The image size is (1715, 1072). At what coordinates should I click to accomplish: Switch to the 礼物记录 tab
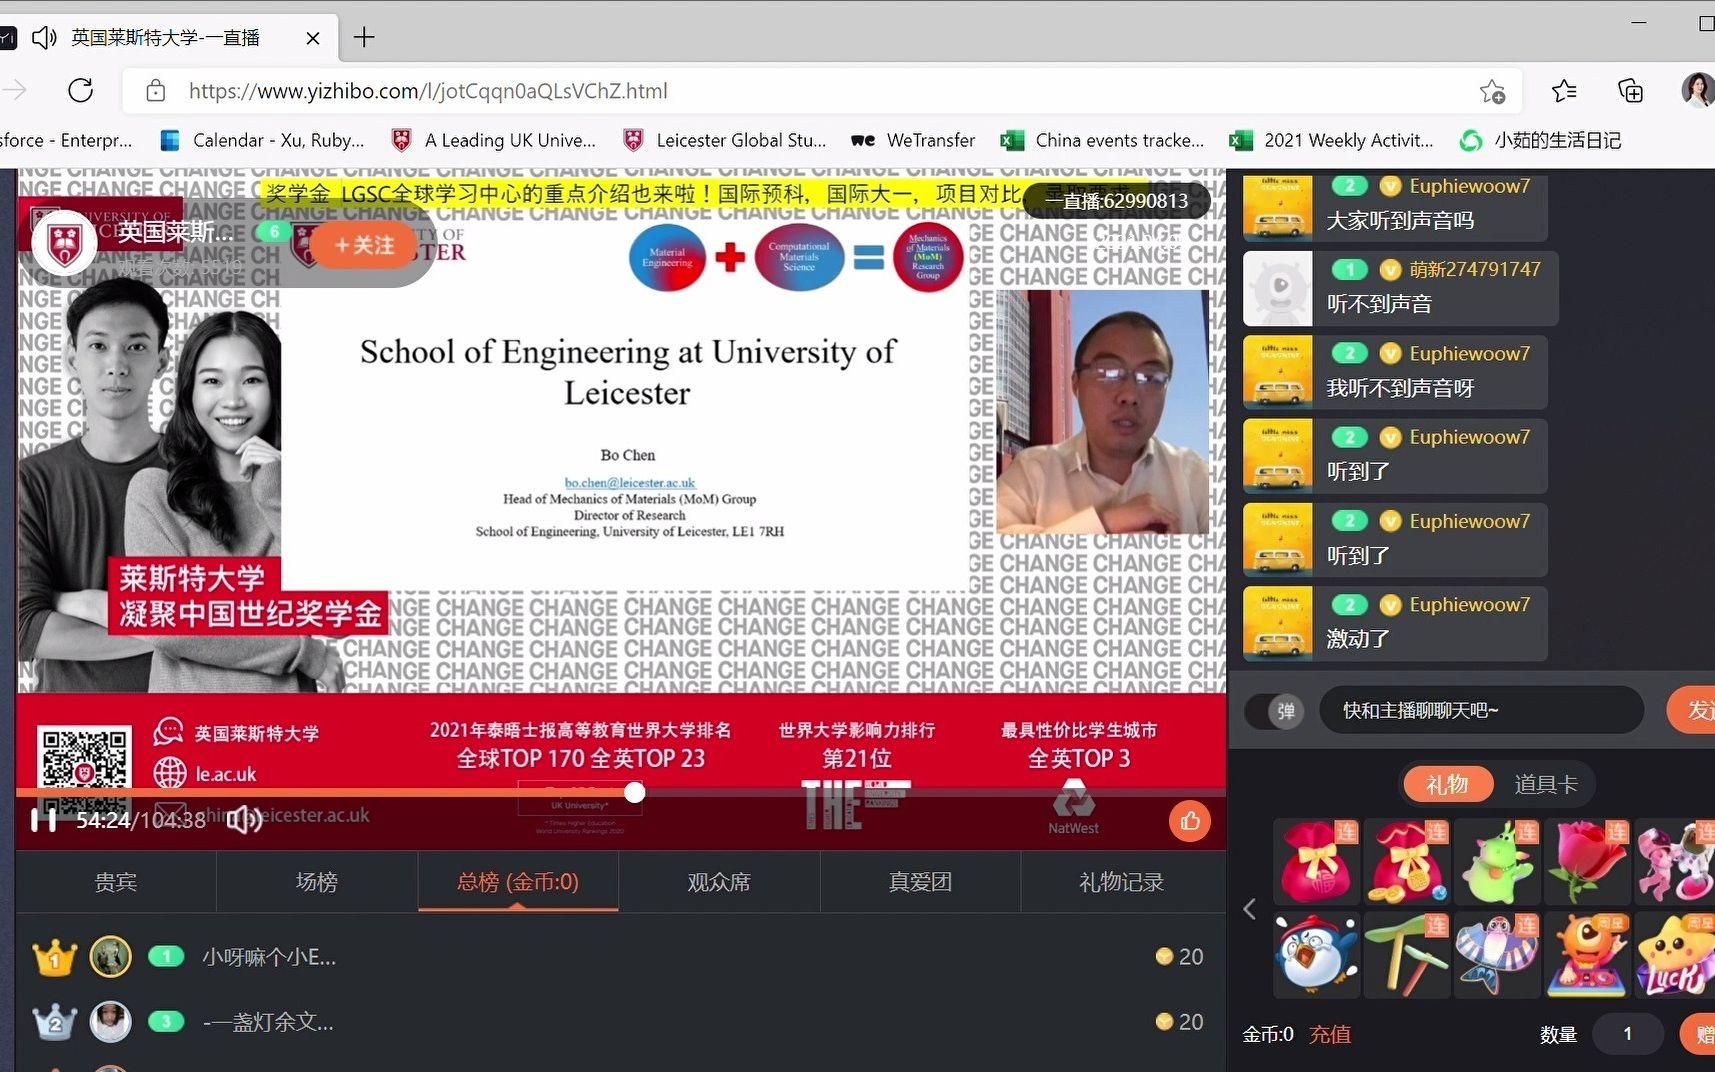(1122, 882)
